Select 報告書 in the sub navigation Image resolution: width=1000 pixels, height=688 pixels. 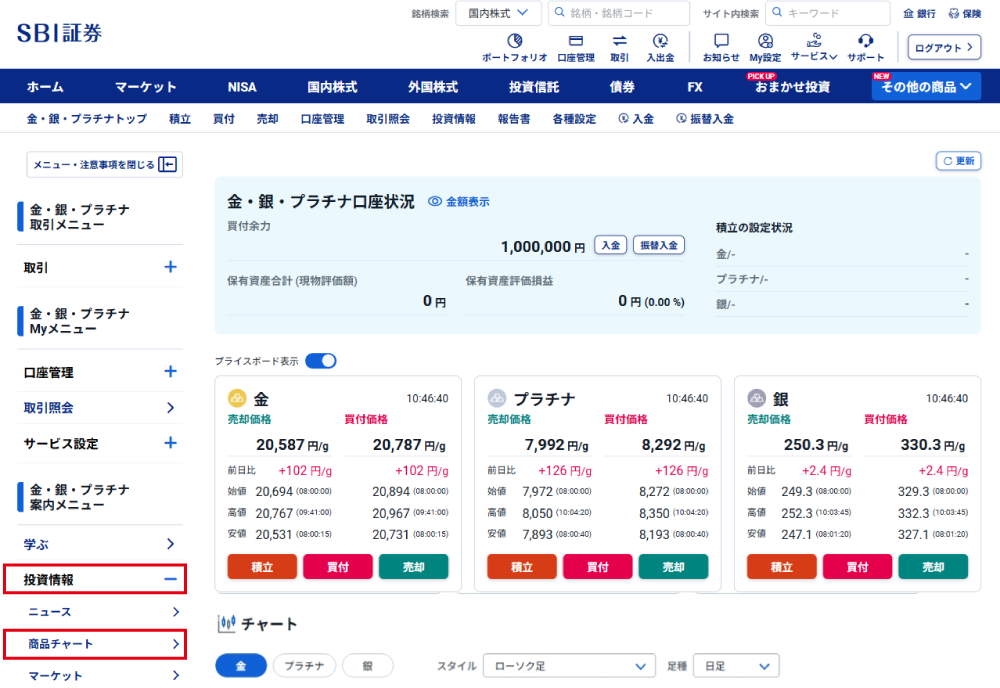tap(514, 119)
